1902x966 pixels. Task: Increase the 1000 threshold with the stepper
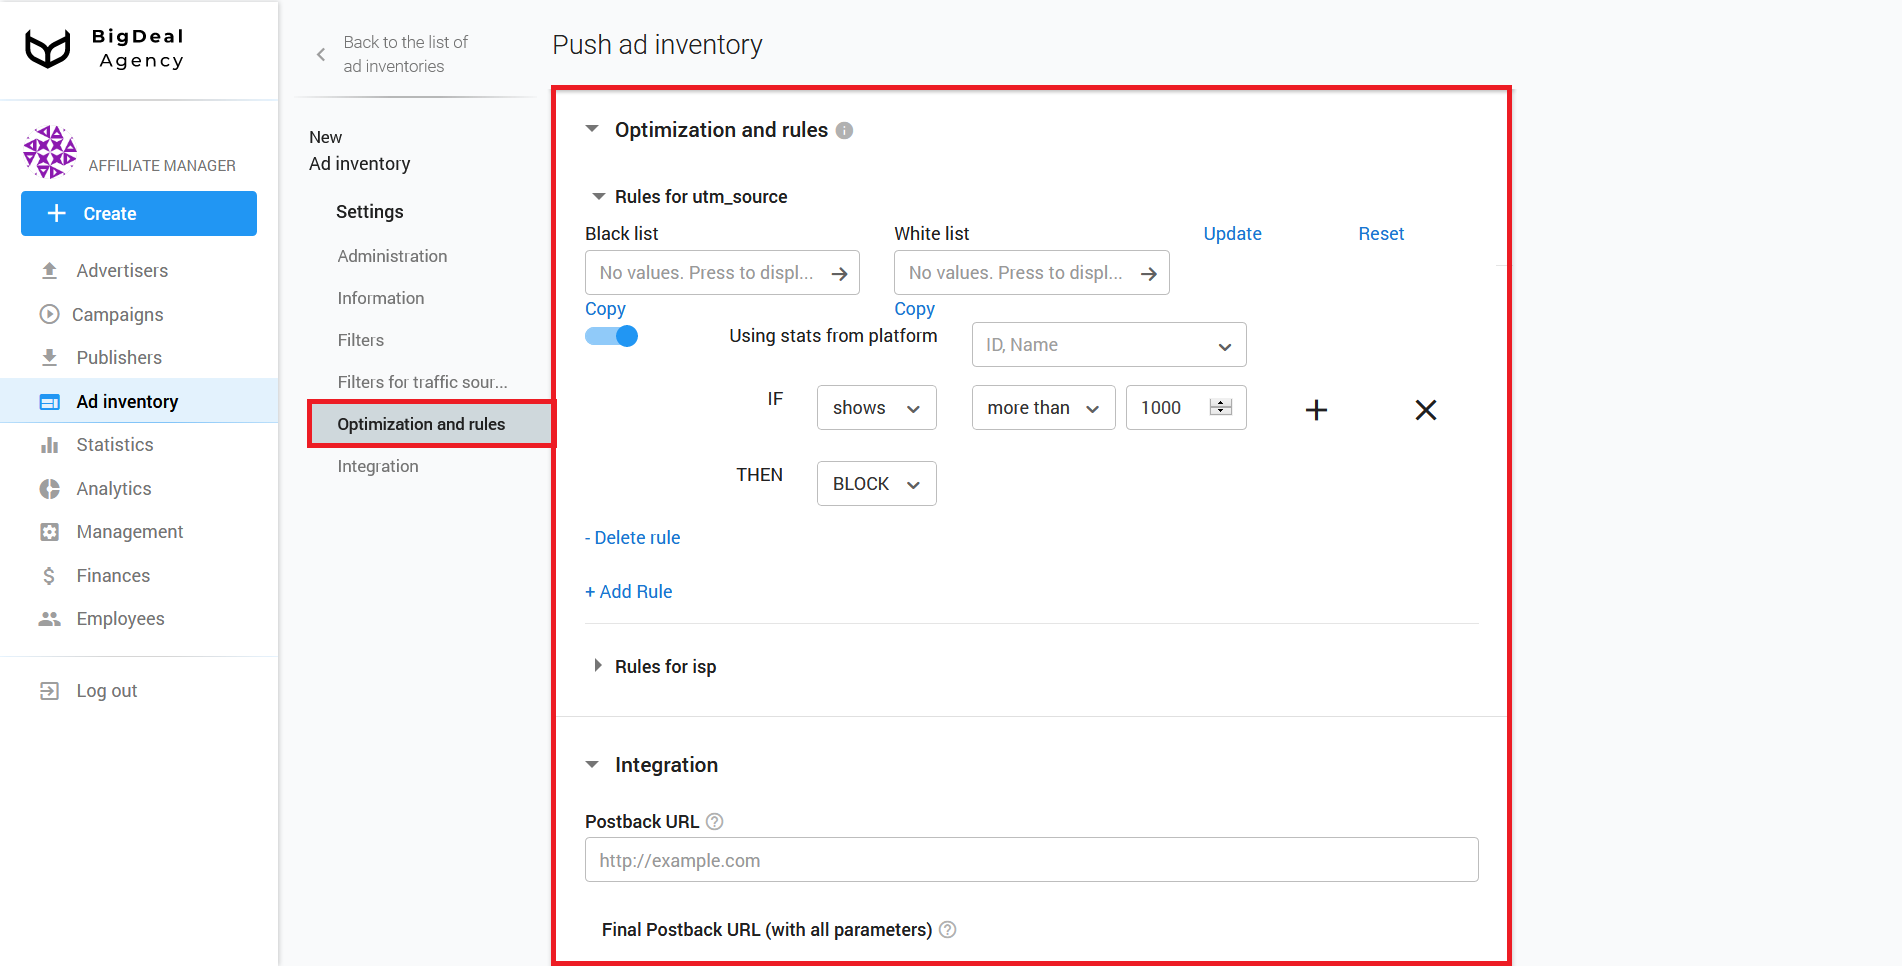(1220, 402)
